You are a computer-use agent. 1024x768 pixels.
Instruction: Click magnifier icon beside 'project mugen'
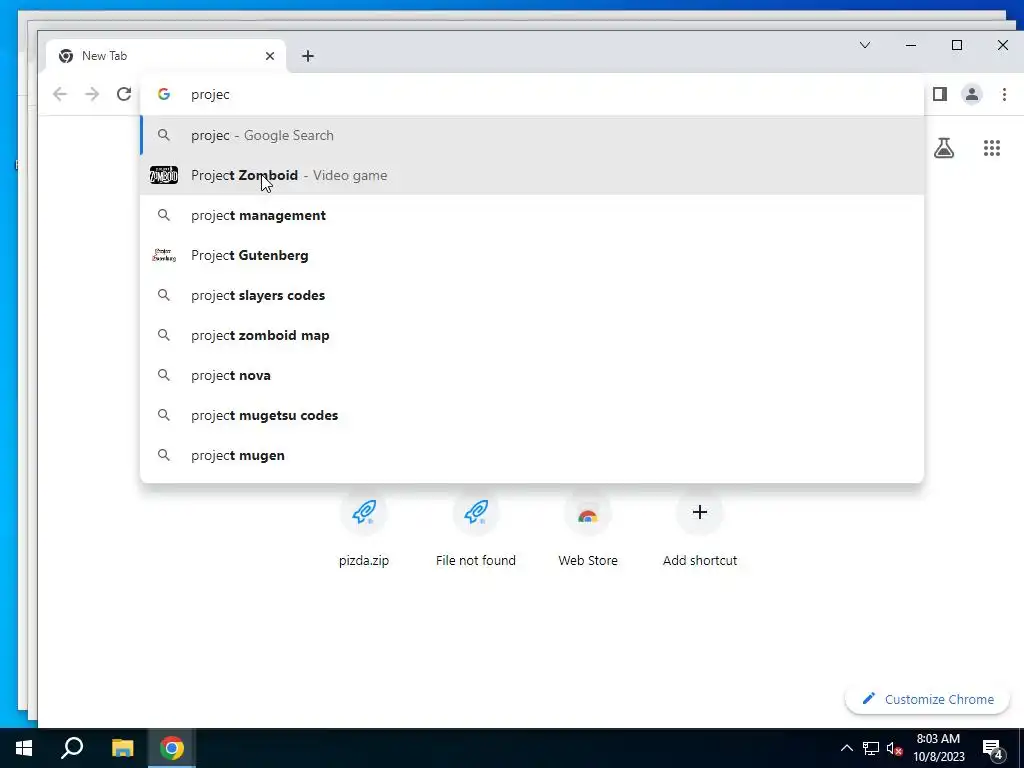click(164, 455)
